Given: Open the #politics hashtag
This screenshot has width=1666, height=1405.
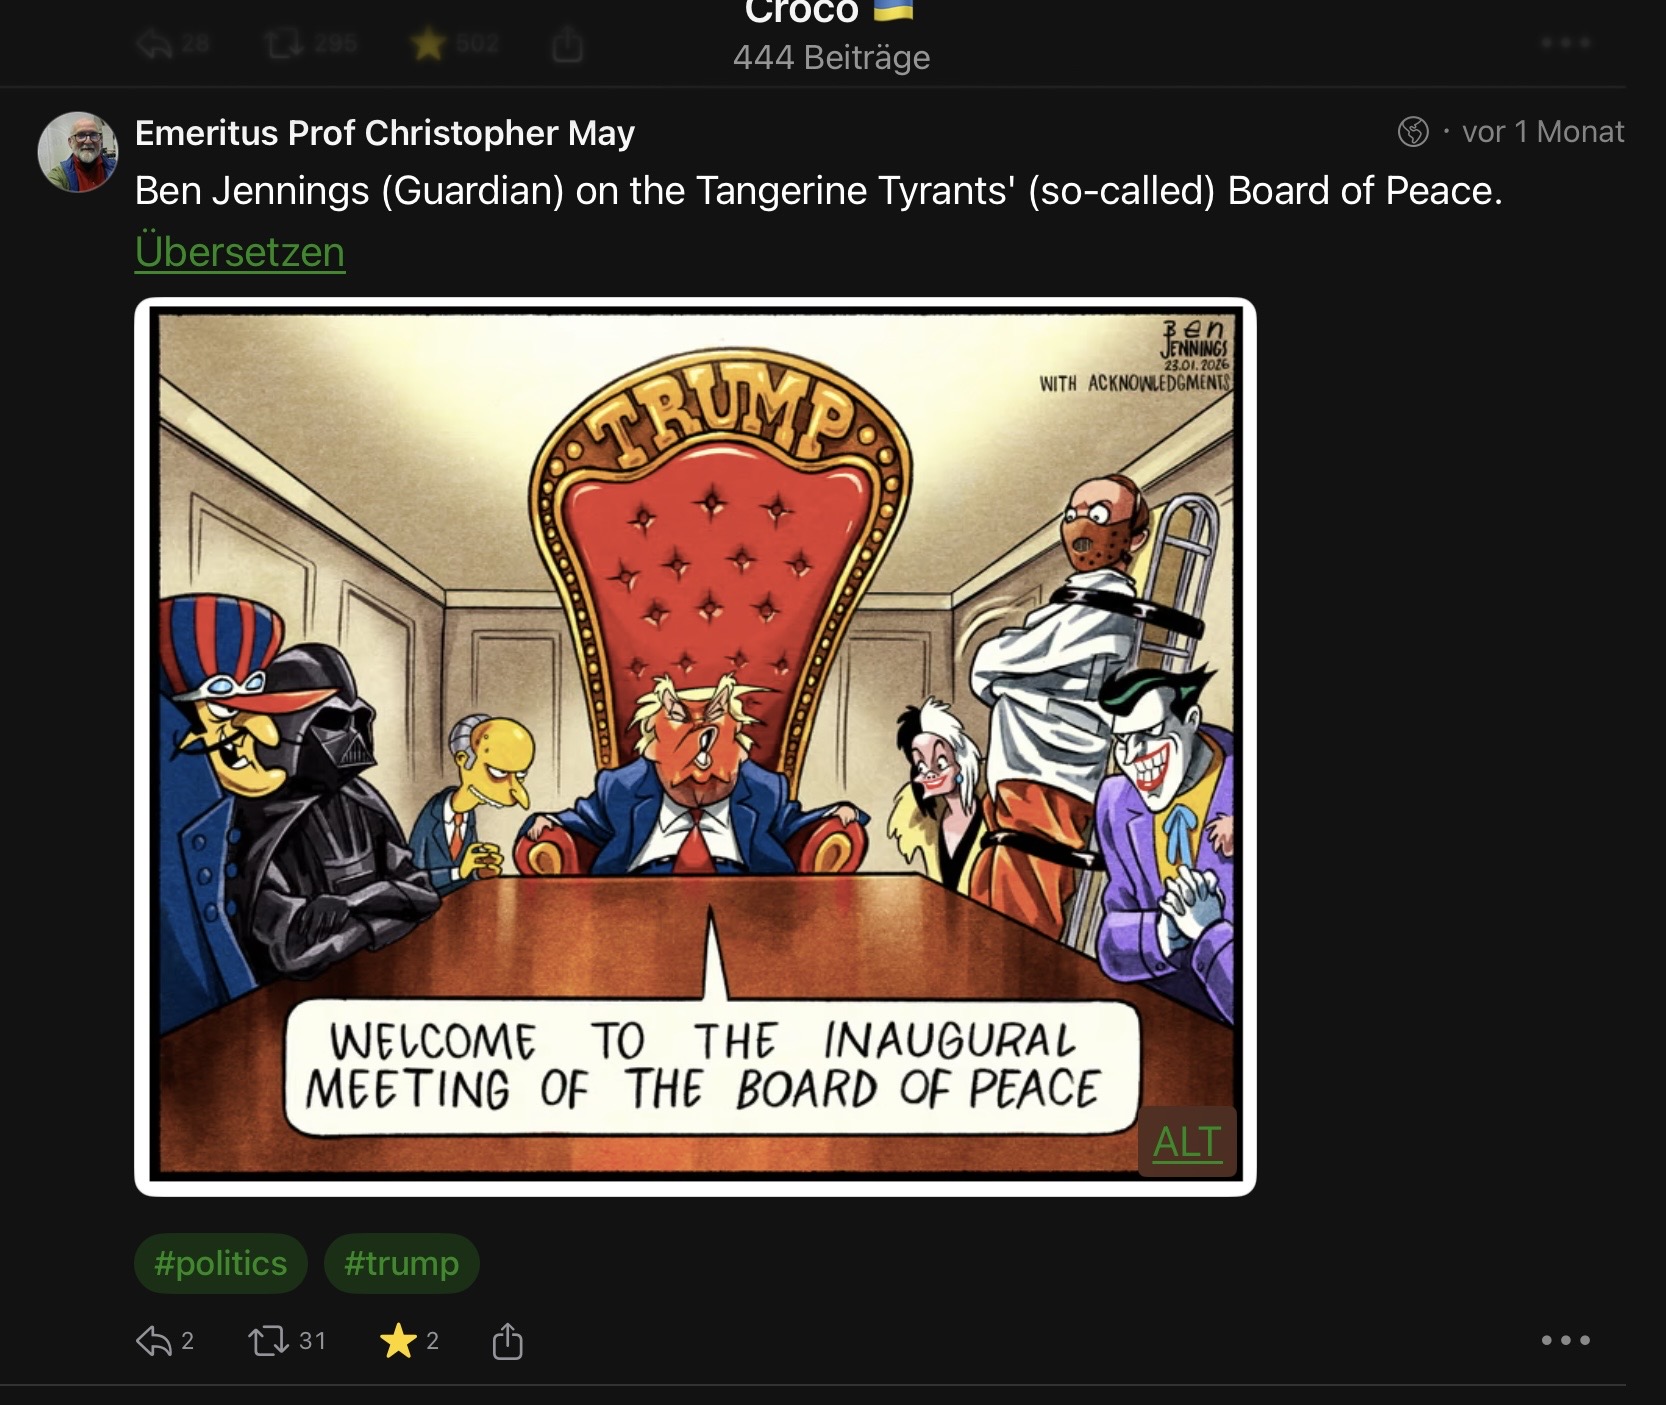Looking at the screenshot, I should [x=221, y=1263].
